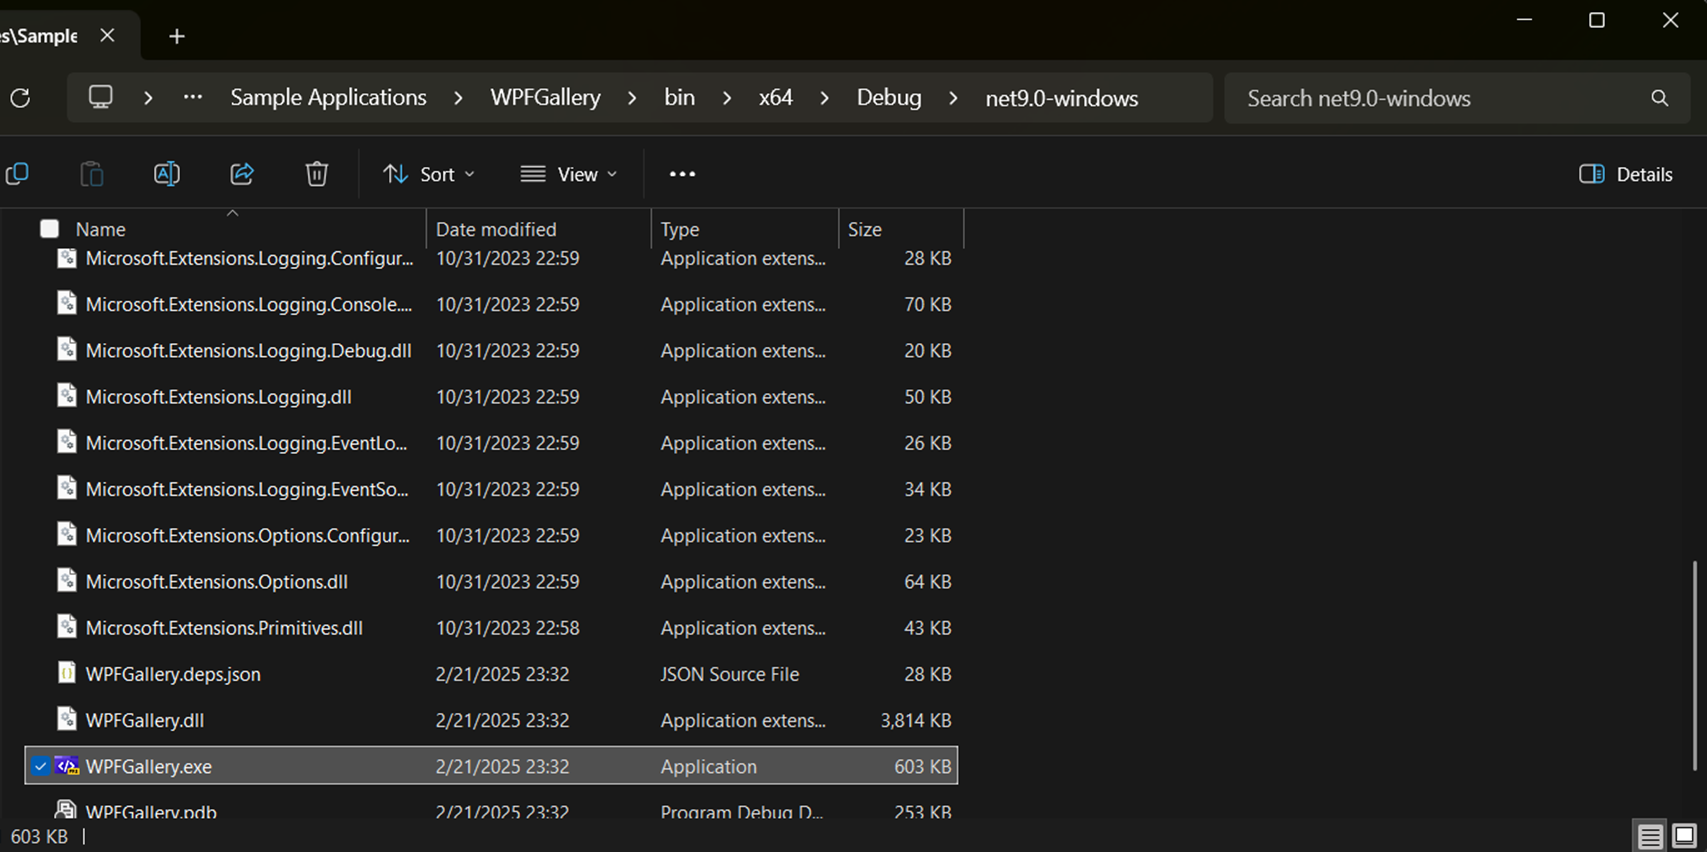Image resolution: width=1707 pixels, height=852 pixels.
Task: Select Microsoft.Extensions.Logging.EventLo... file
Action: (247, 442)
